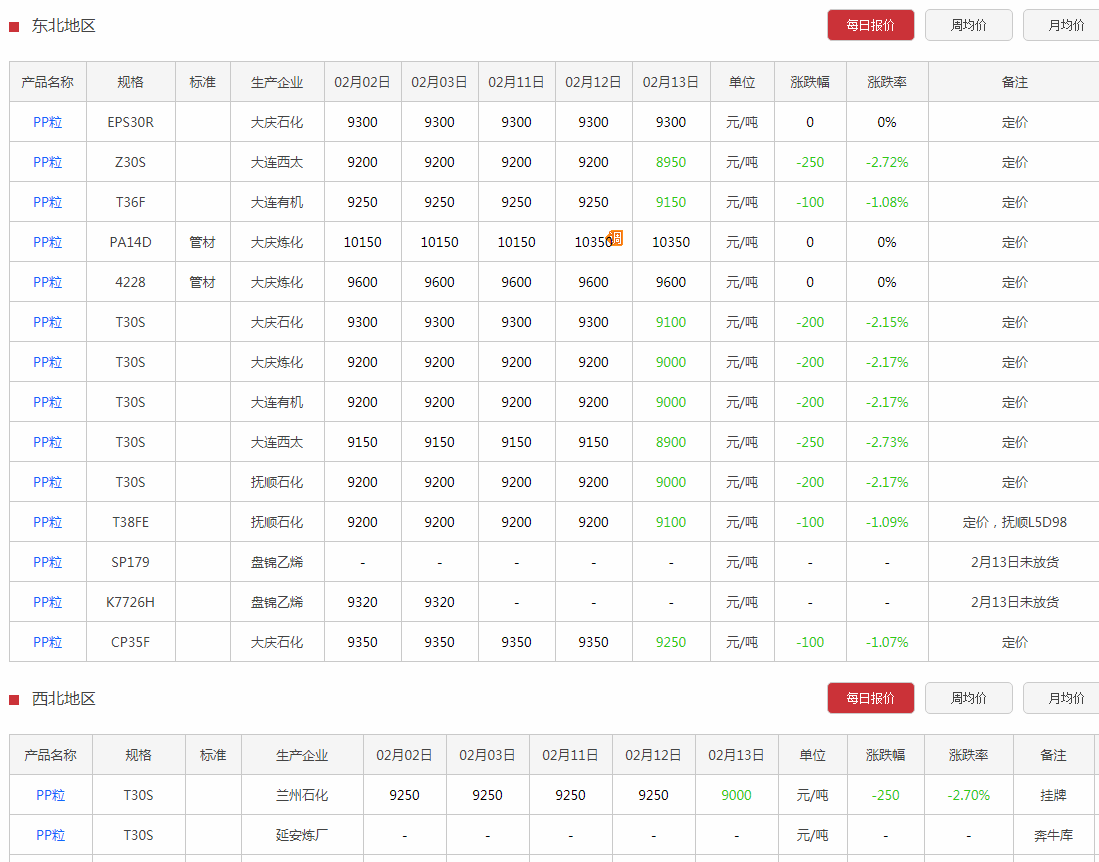Click 9000 green price in 兰州石化 row
This screenshot has height=862, width=1099.
click(736, 795)
